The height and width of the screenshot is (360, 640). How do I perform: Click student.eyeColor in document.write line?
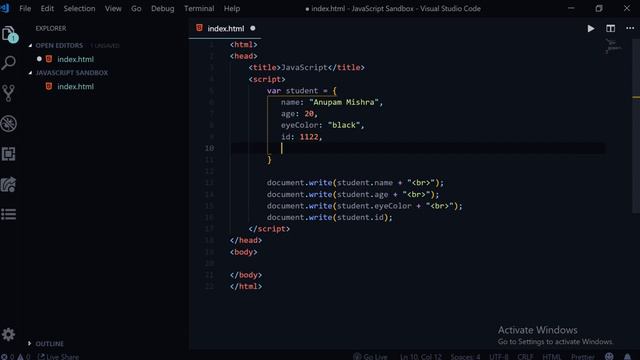pos(374,206)
